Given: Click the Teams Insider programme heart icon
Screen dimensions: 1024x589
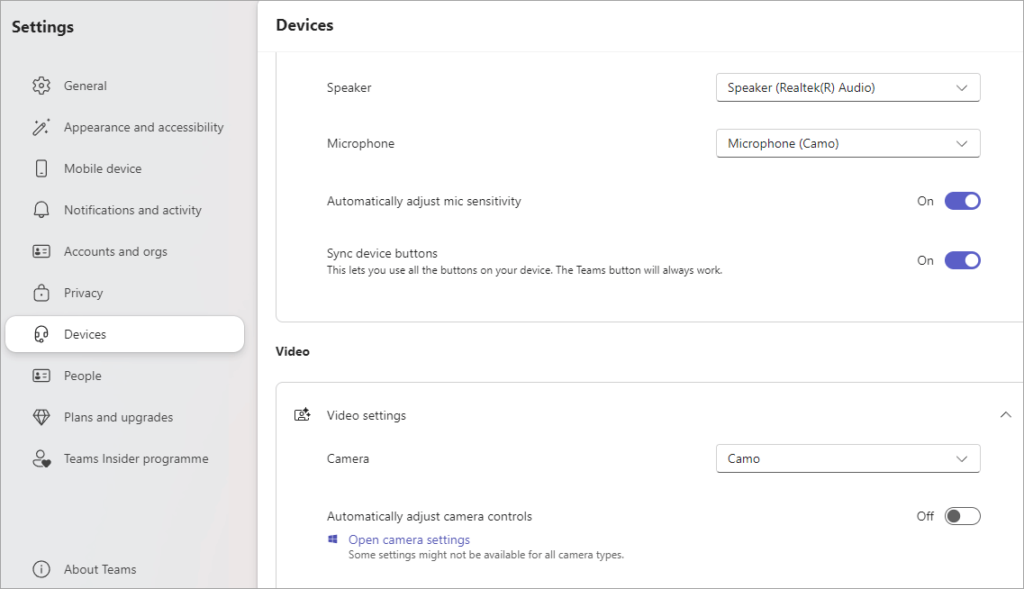Looking at the screenshot, I should coord(41,459).
